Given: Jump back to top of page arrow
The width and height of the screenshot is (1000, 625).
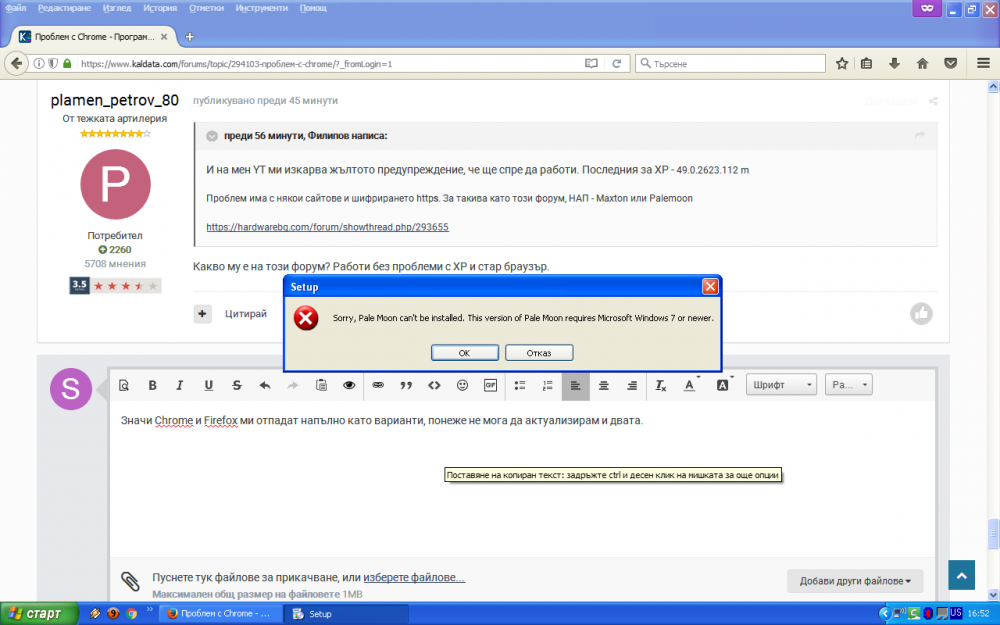Looking at the screenshot, I should click(961, 575).
